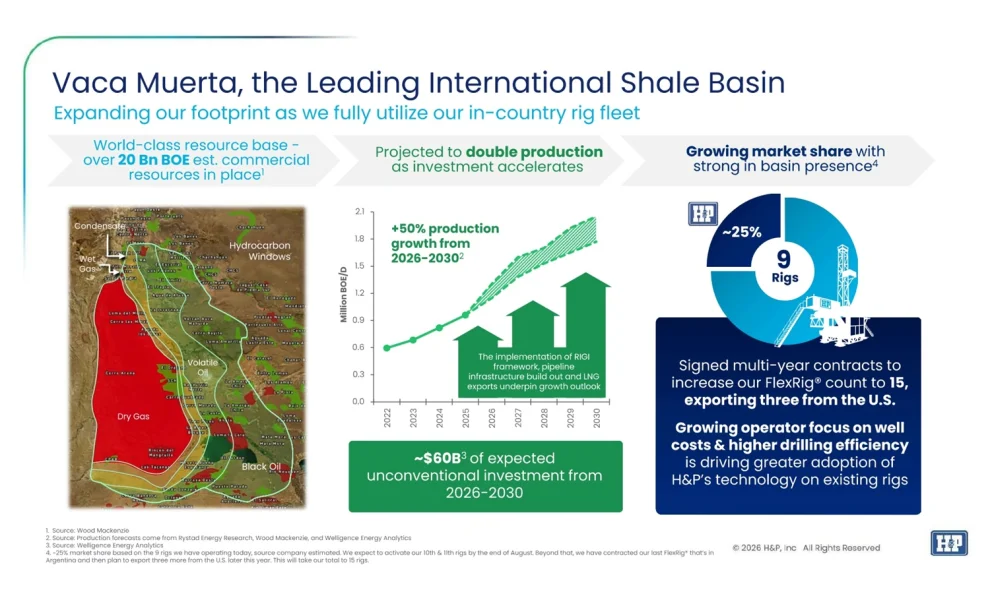Click the slide title 'Vaca Muerta, the Leading International Shale Basin'

coord(418,83)
